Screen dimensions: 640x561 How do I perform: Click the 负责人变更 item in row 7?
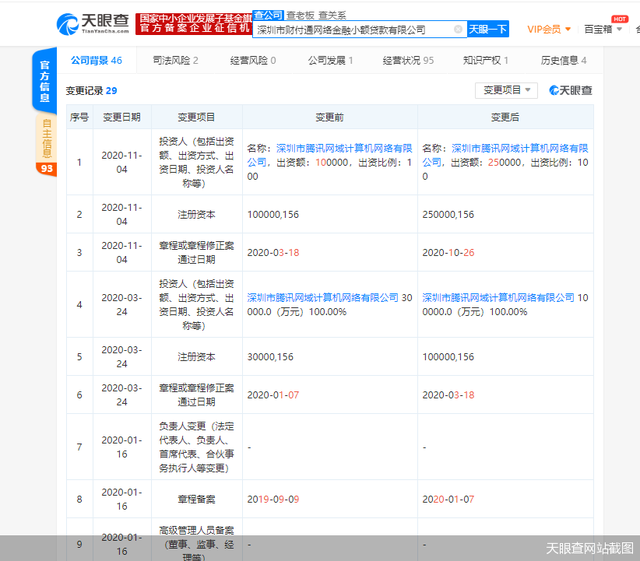click(196, 447)
